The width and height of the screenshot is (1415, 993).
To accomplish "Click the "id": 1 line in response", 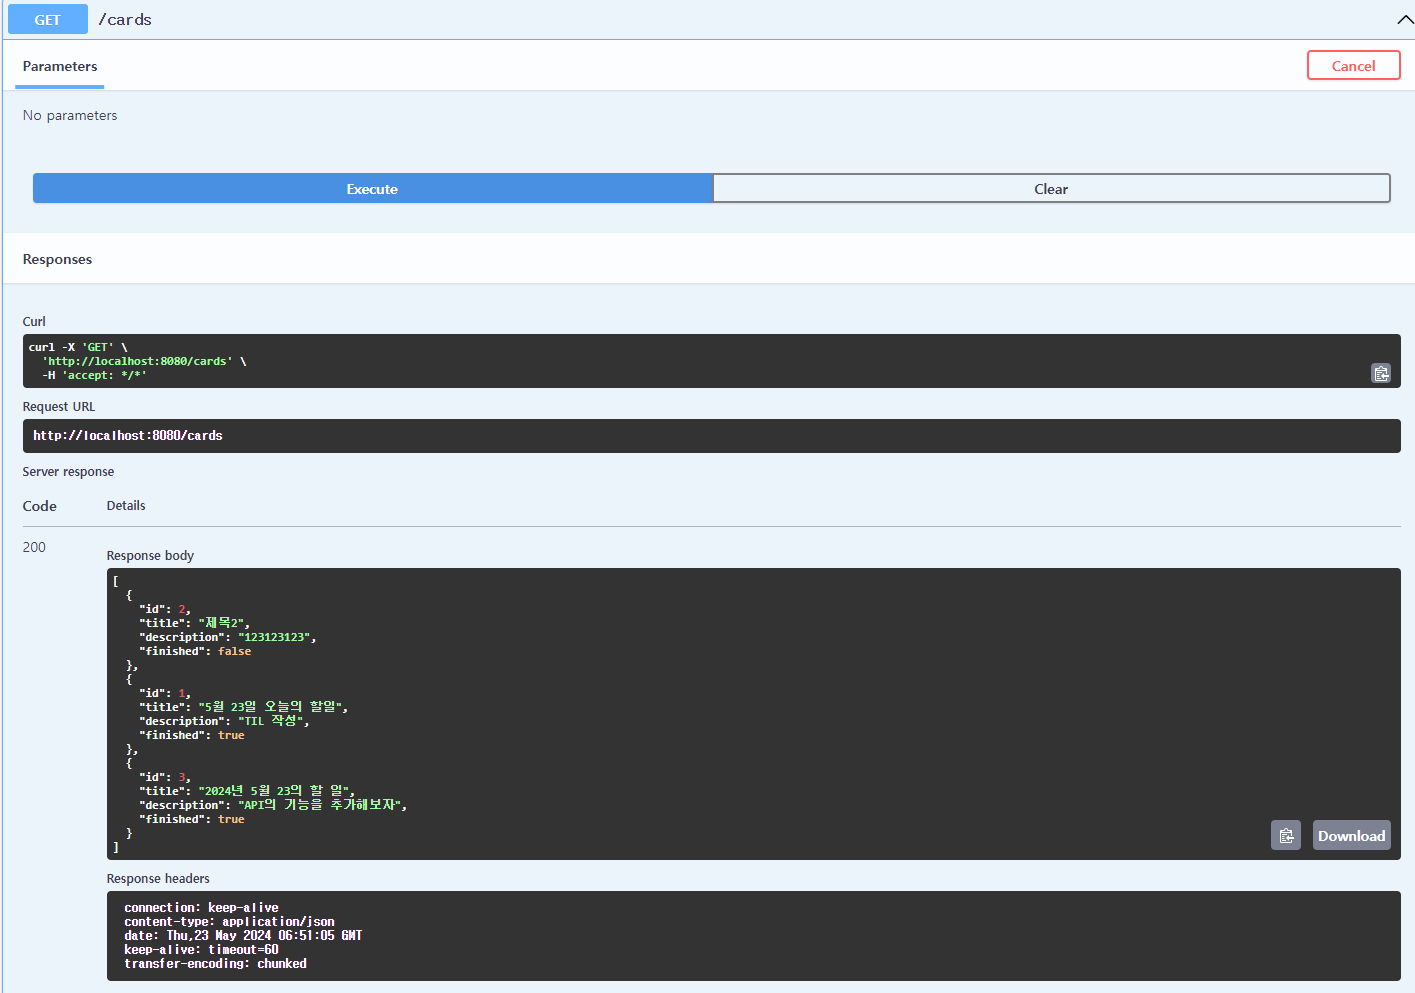I will 165,693.
